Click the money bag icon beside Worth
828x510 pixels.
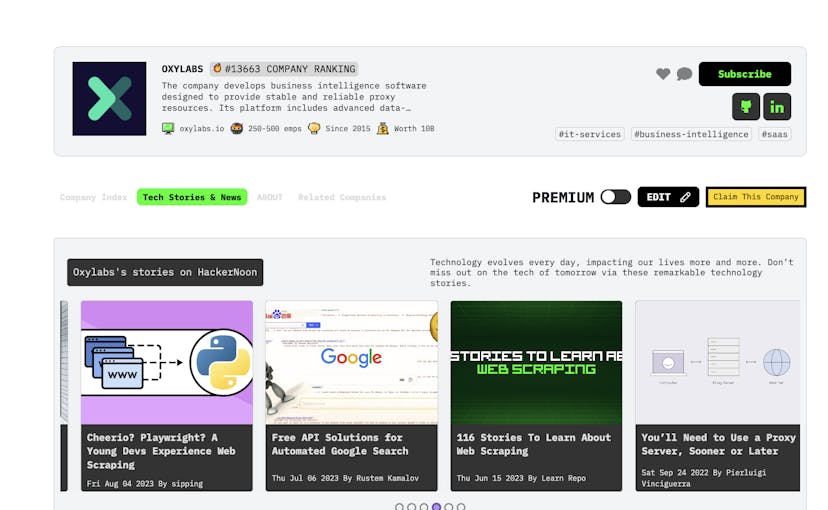[x=383, y=128]
